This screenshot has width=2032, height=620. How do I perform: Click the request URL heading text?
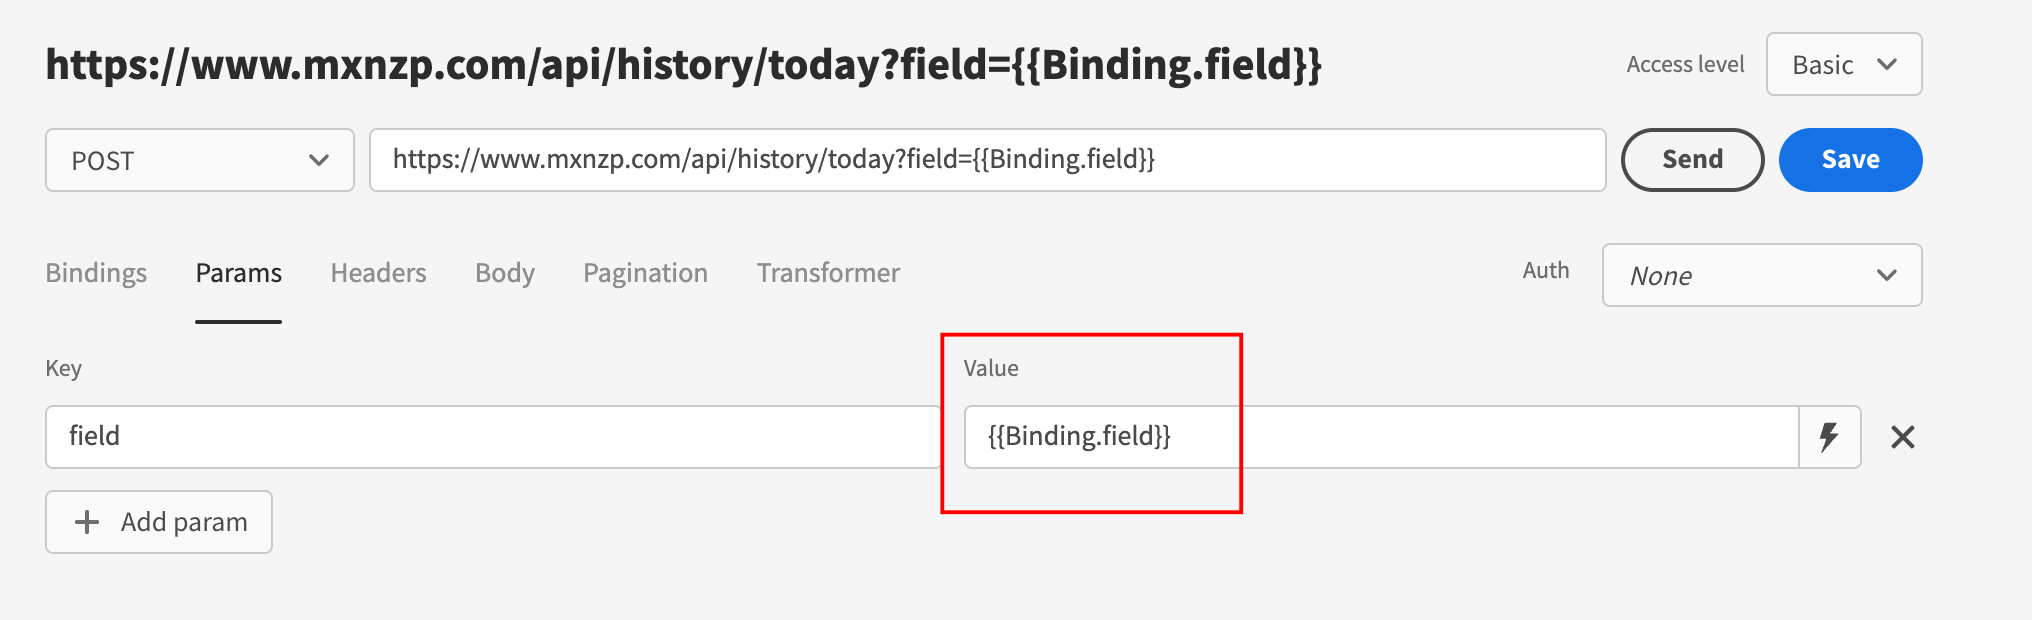click(x=683, y=65)
